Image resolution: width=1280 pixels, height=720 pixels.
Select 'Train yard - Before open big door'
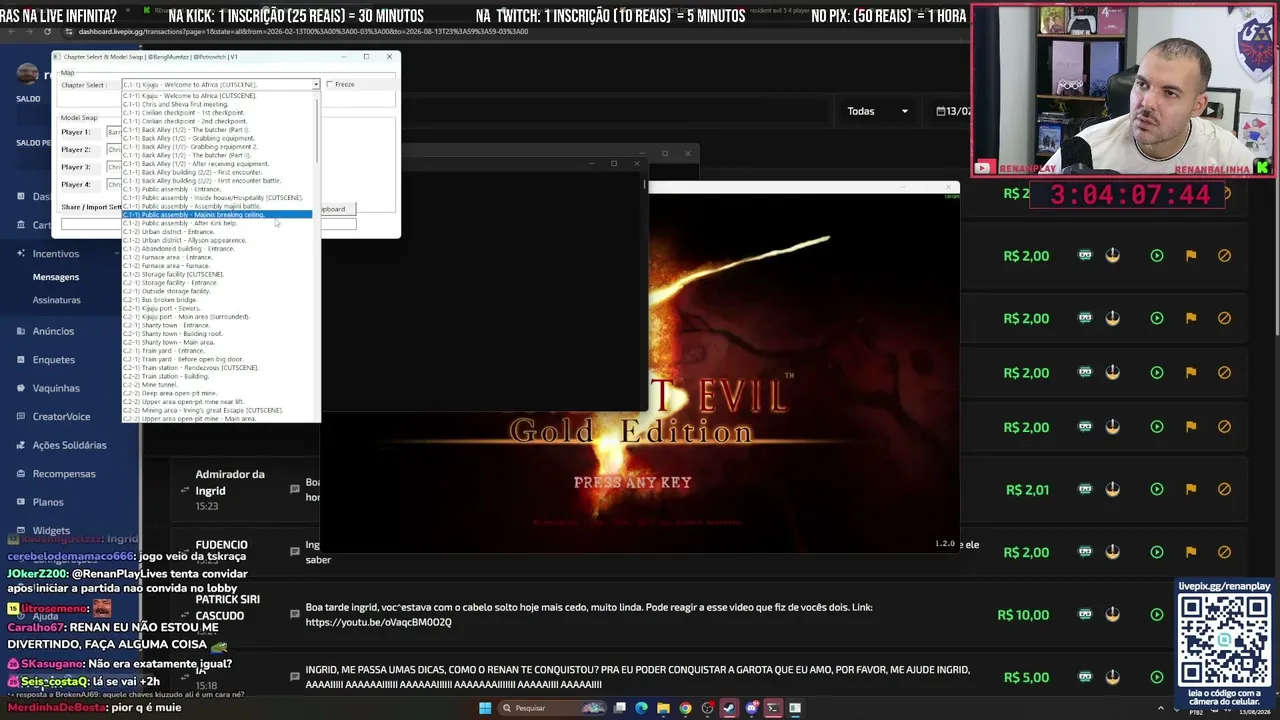217,359
